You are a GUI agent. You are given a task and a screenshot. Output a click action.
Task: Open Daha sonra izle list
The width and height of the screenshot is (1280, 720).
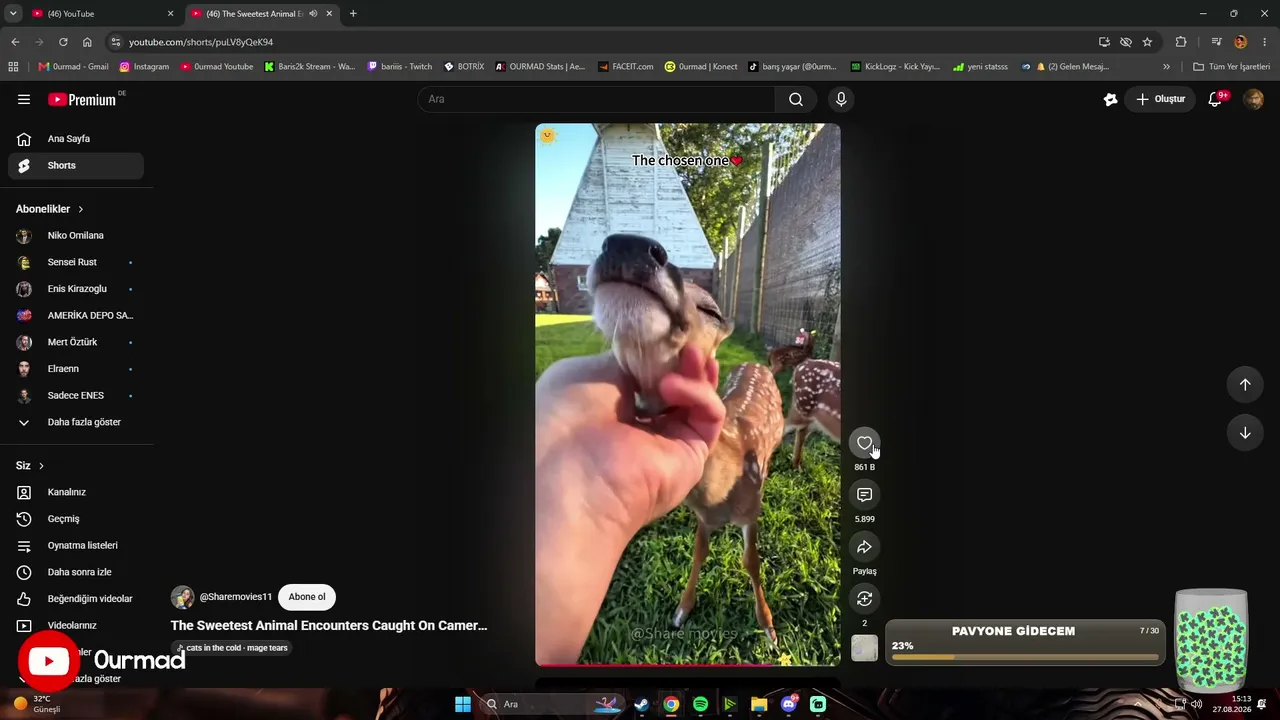pos(76,572)
